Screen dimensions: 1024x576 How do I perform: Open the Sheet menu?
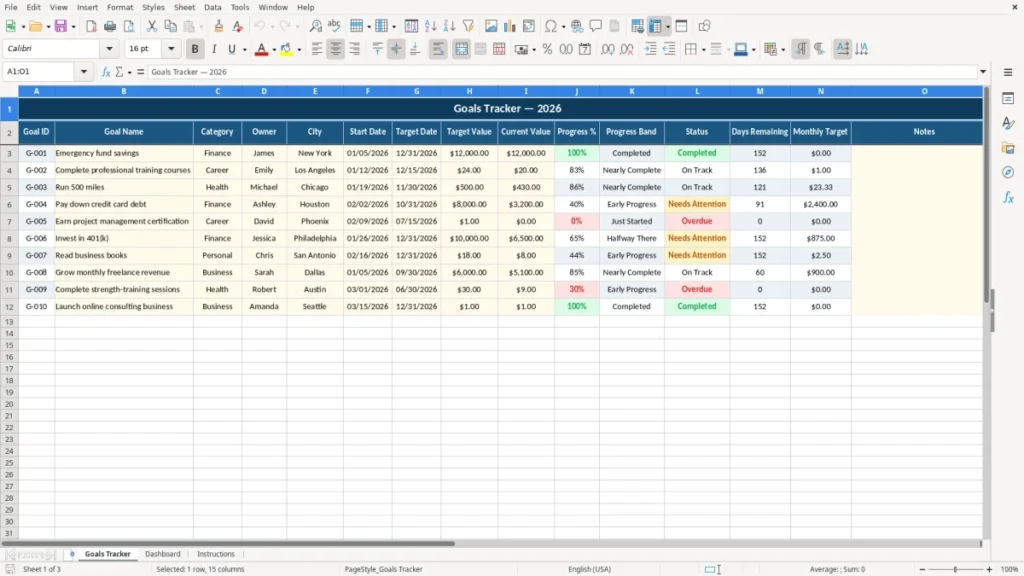184,7
